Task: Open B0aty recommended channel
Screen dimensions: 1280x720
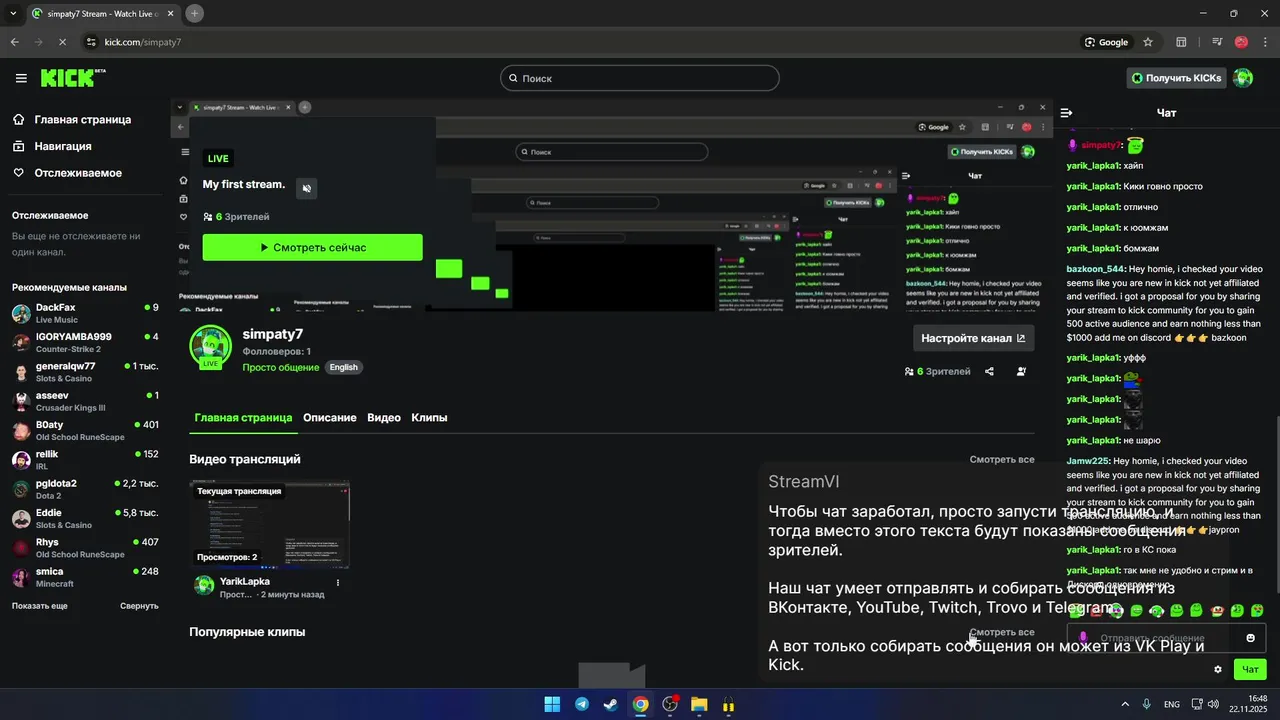Action: coord(85,430)
